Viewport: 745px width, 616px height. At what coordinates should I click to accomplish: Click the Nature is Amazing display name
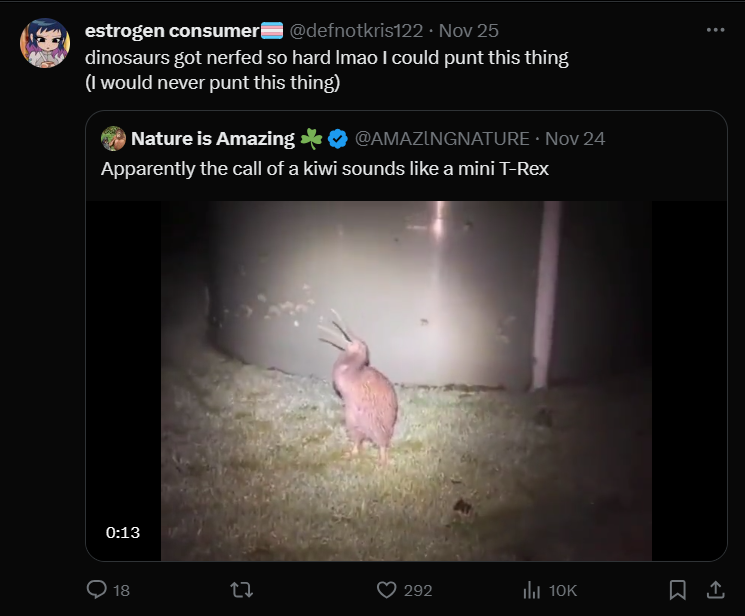coord(213,139)
